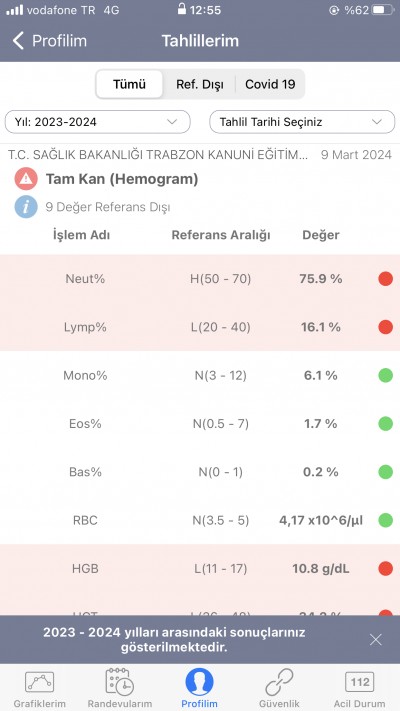400x711 pixels.
Task: Open Grafiklerim chart icon
Action: (x=39, y=682)
